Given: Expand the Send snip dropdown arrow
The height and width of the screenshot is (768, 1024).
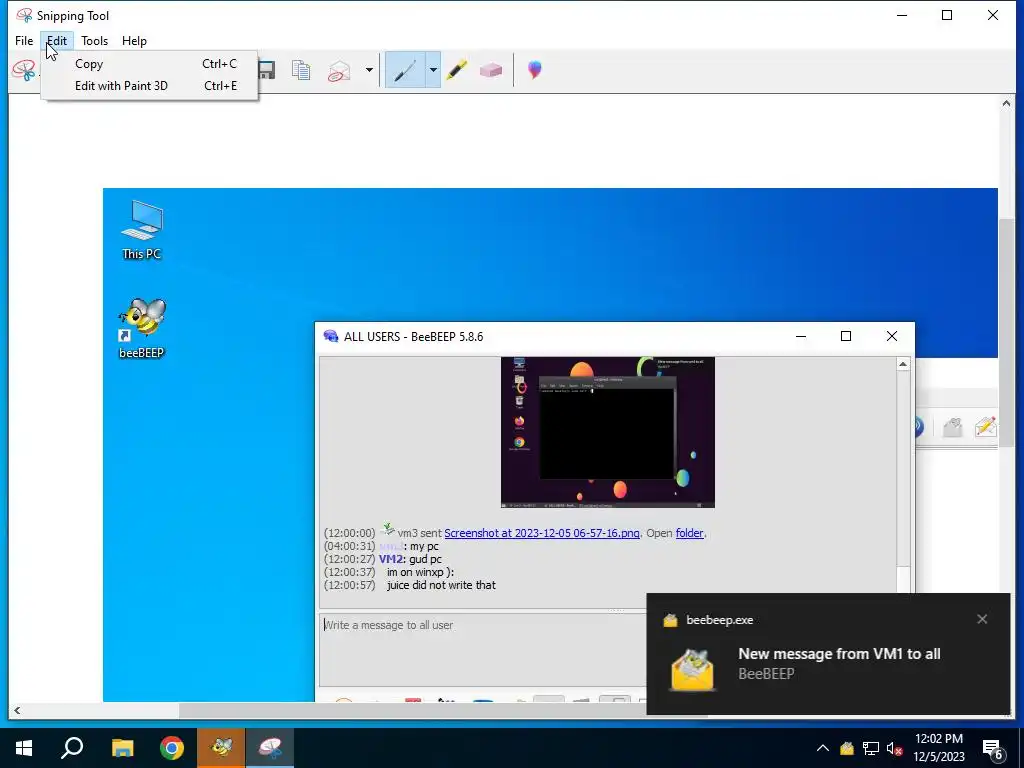Looking at the screenshot, I should [x=369, y=70].
